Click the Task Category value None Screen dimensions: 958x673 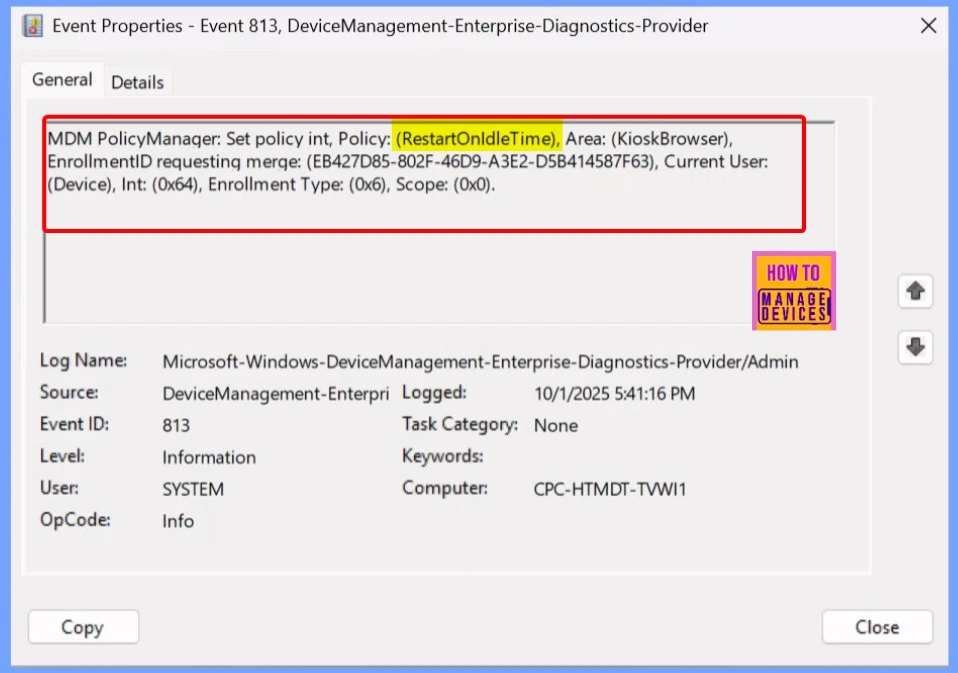[x=556, y=425]
